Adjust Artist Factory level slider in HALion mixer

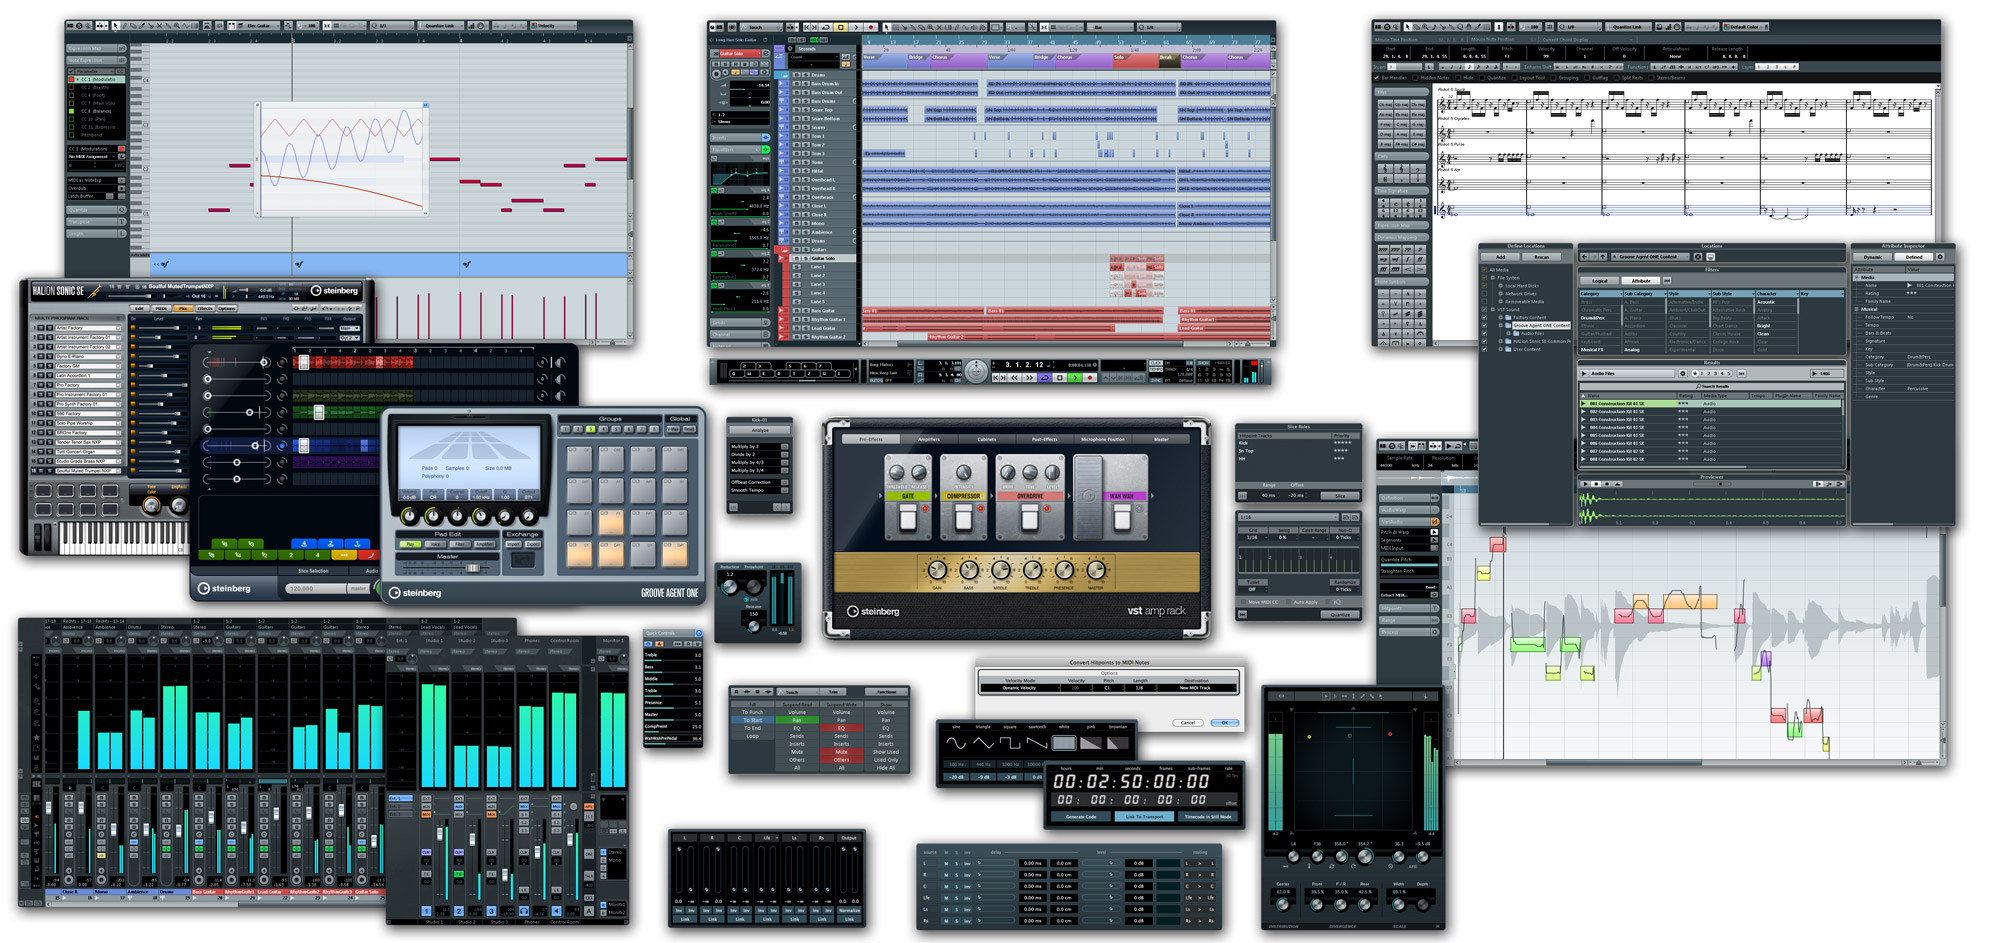(x=162, y=328)
